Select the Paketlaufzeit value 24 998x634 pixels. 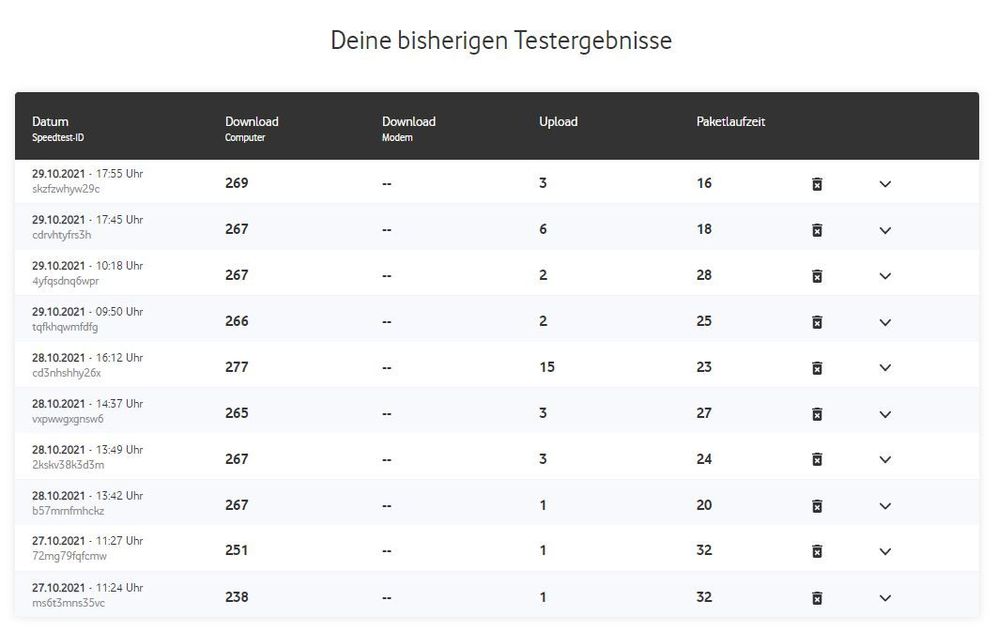point(704,459)
